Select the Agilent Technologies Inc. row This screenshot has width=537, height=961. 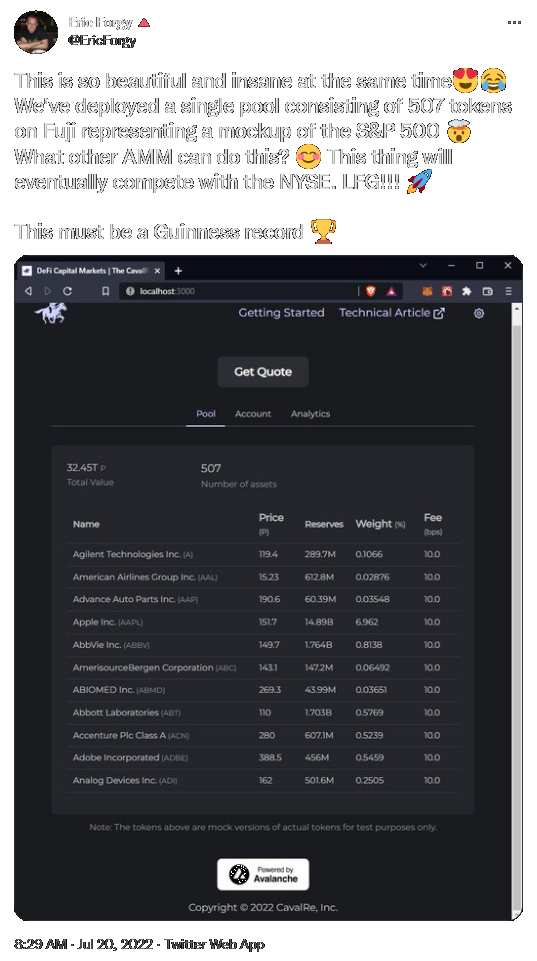point(262,554)
